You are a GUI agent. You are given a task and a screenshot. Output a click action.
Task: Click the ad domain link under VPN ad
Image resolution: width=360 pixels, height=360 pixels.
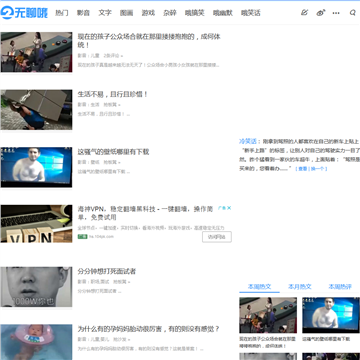tap(101, 236)
